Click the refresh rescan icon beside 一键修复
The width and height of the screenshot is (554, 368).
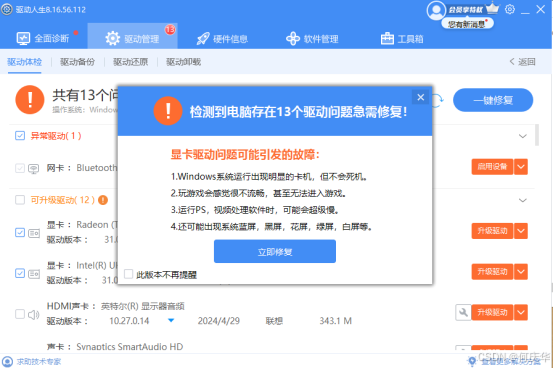coord(438,101)
